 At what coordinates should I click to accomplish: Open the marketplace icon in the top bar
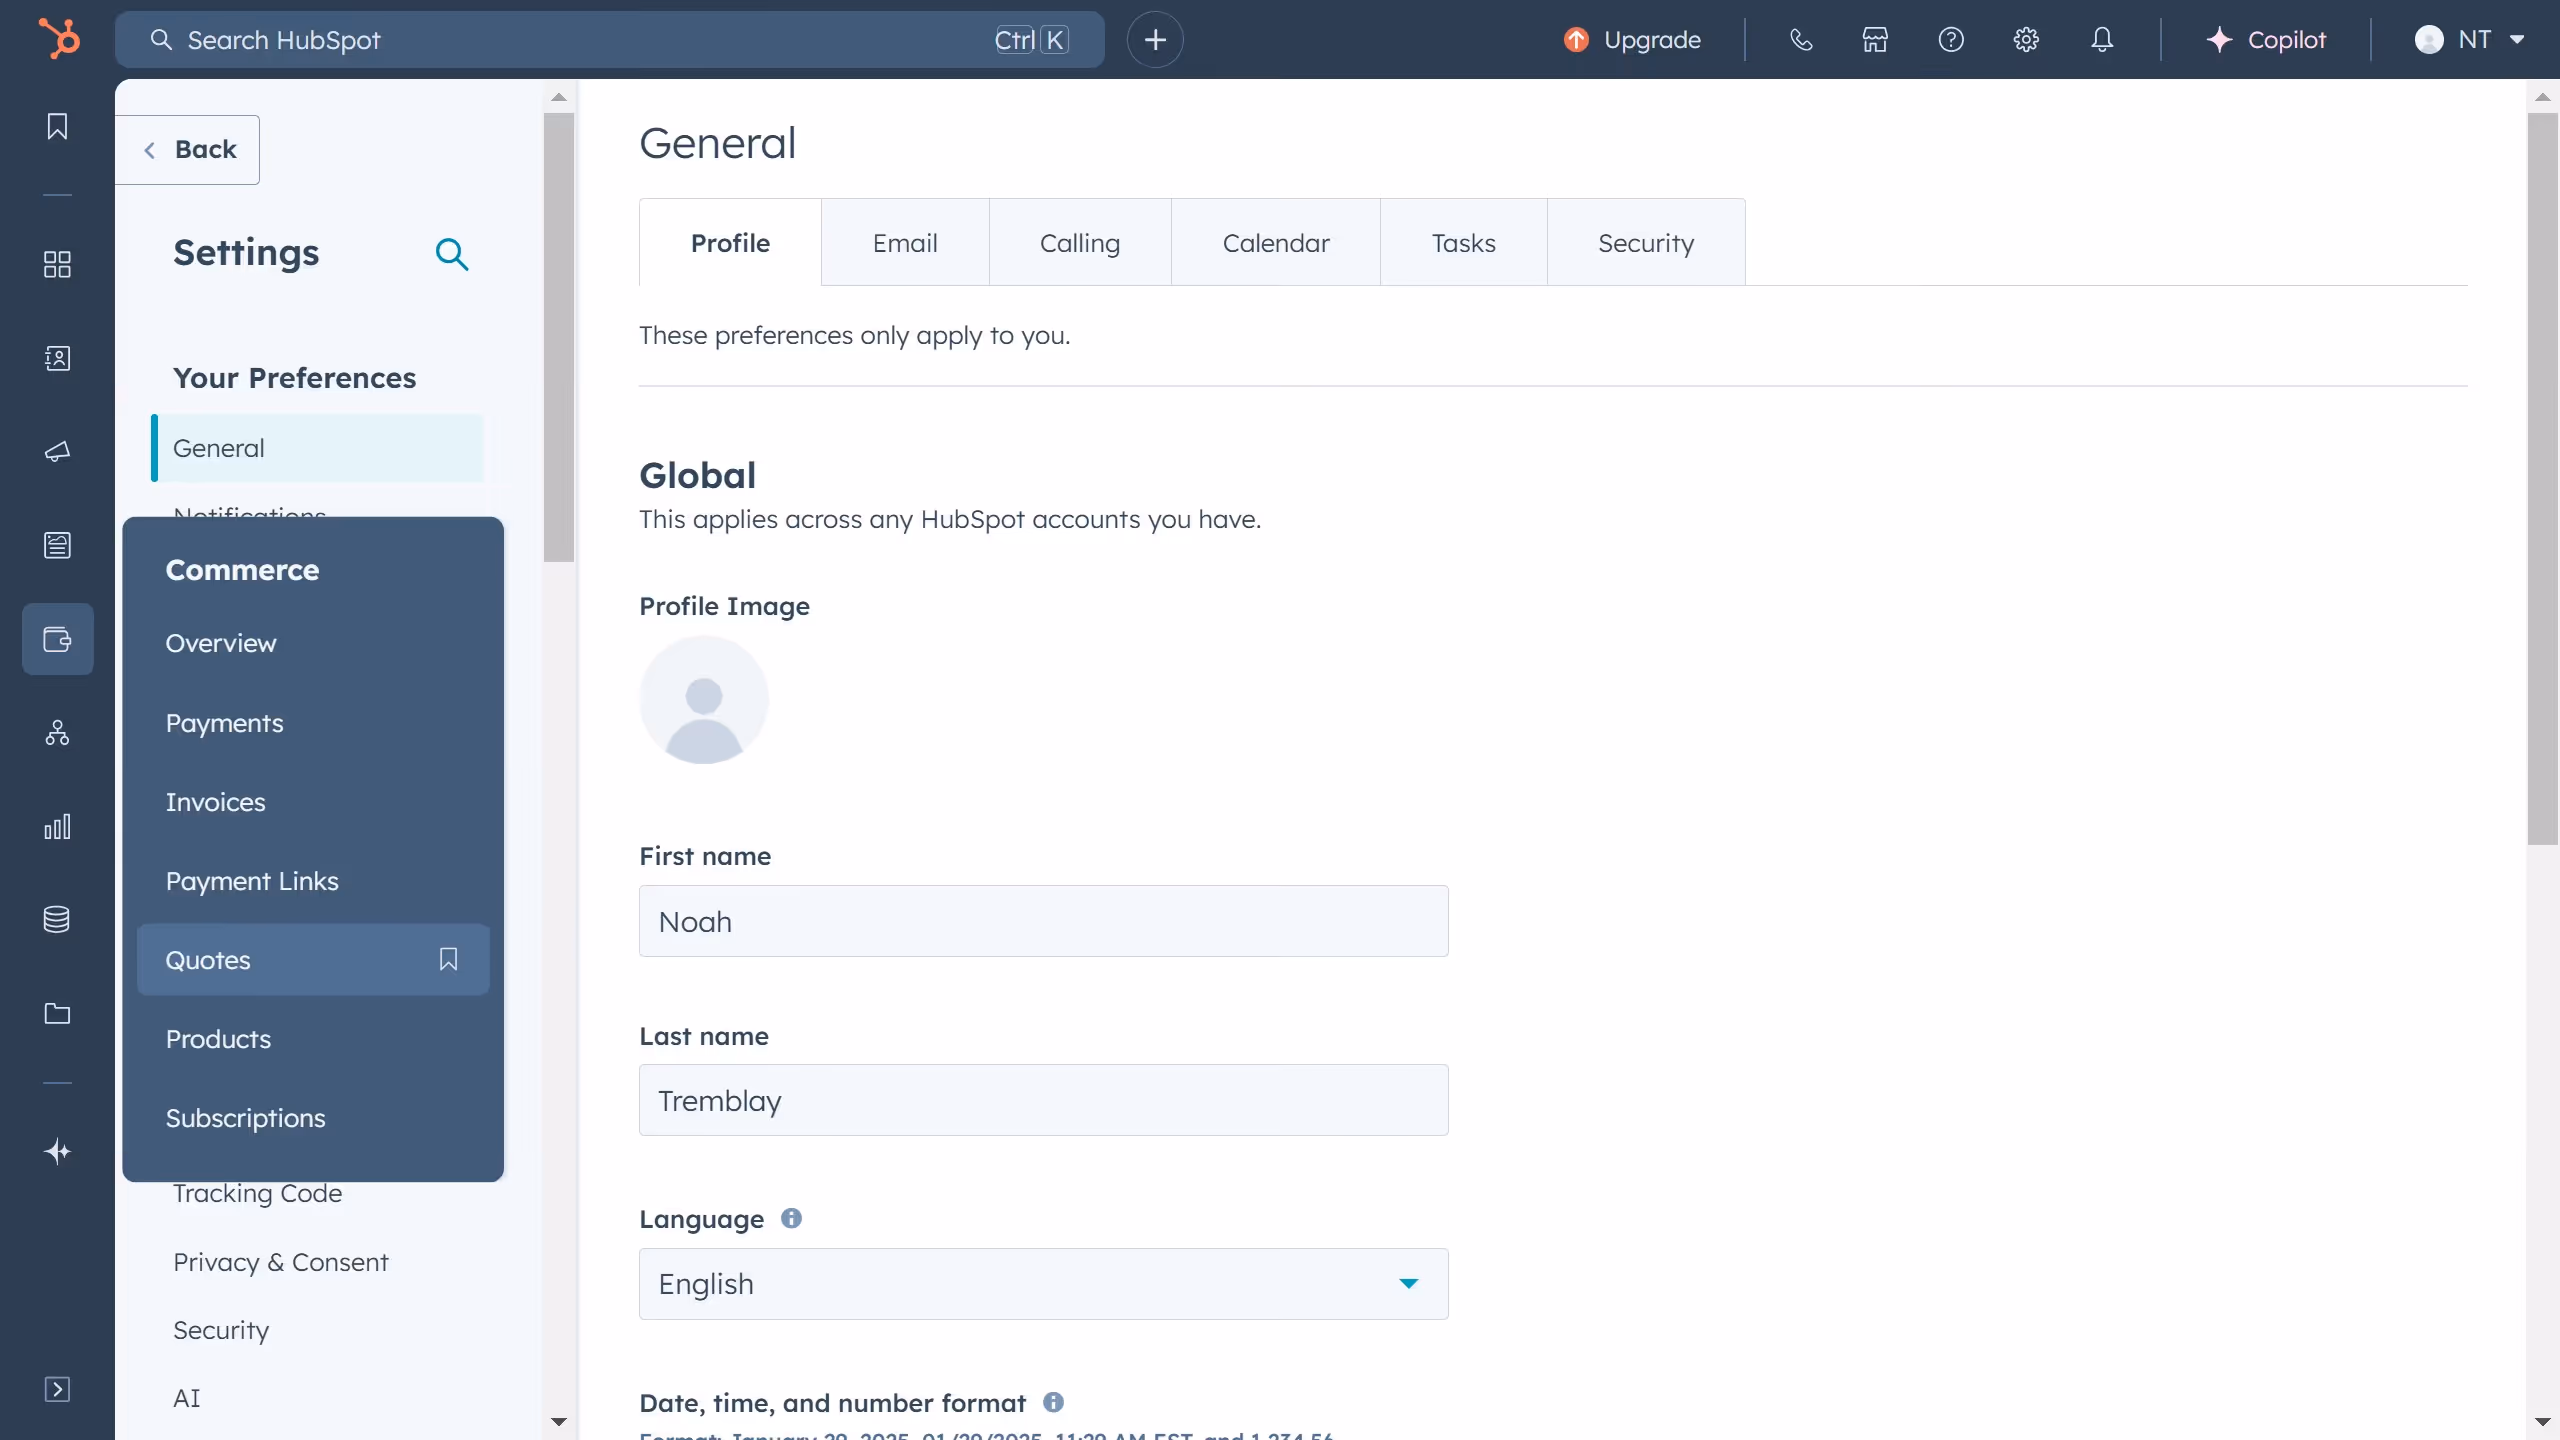1875,39
